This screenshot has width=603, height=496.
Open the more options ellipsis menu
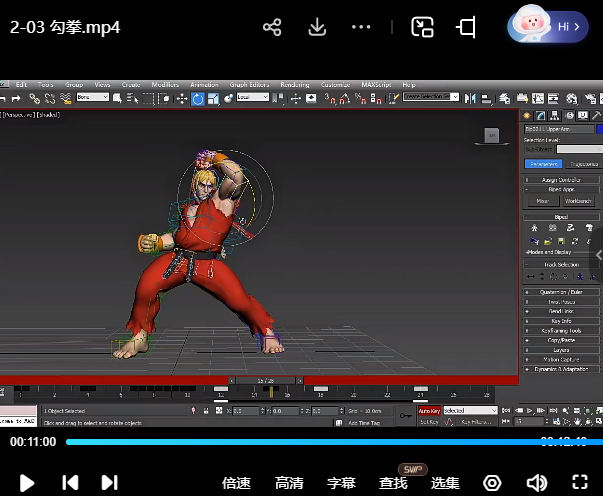361,27
